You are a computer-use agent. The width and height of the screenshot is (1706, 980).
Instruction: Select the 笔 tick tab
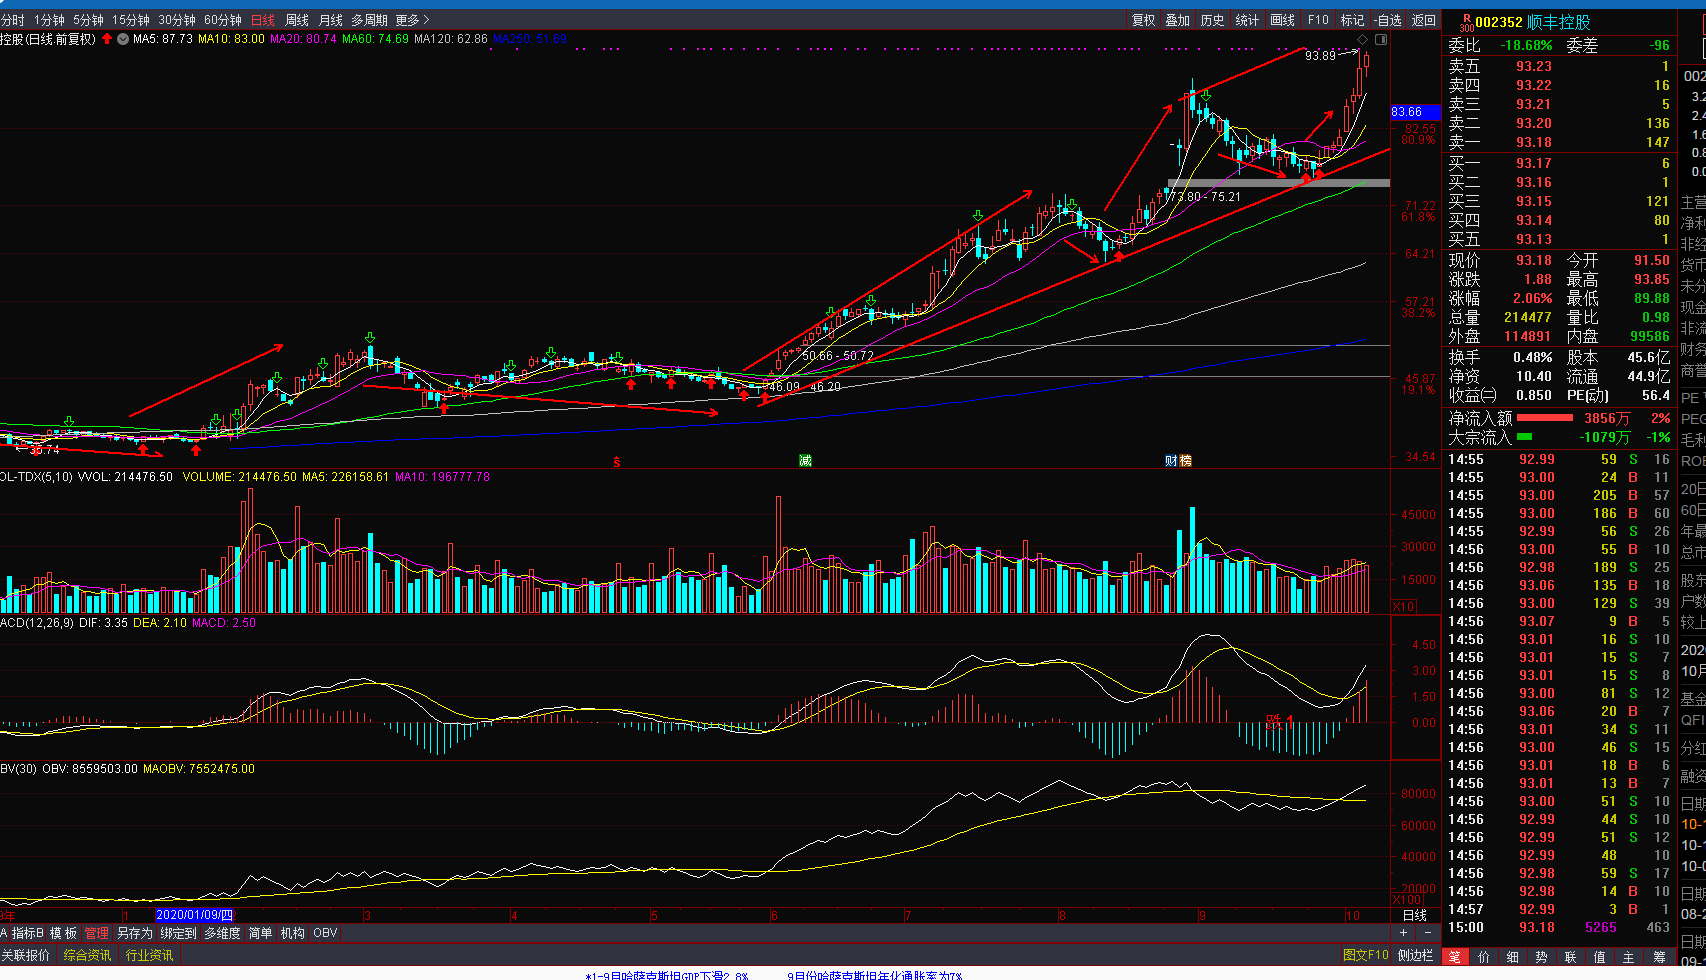[x=1455, y=957]
